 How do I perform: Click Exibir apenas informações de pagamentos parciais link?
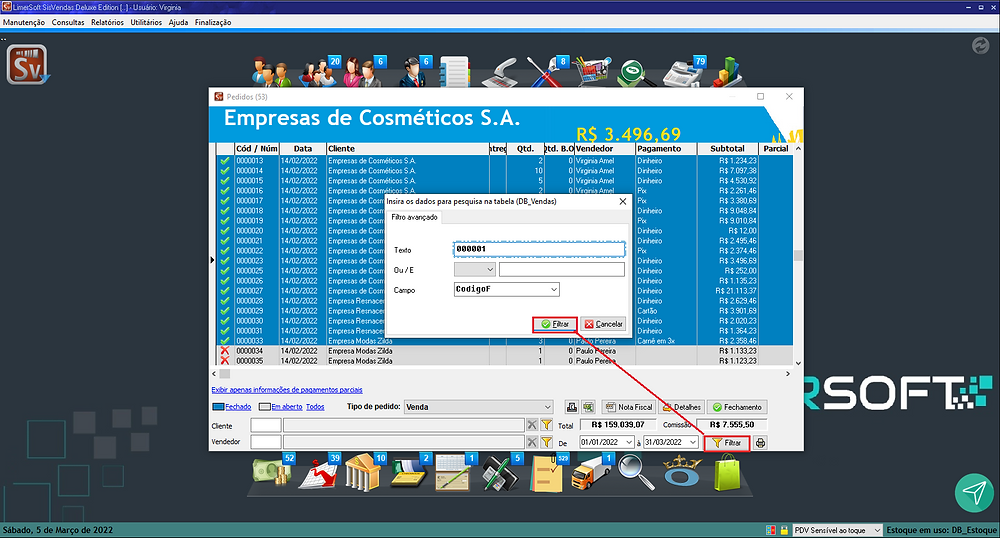point(287,389)
